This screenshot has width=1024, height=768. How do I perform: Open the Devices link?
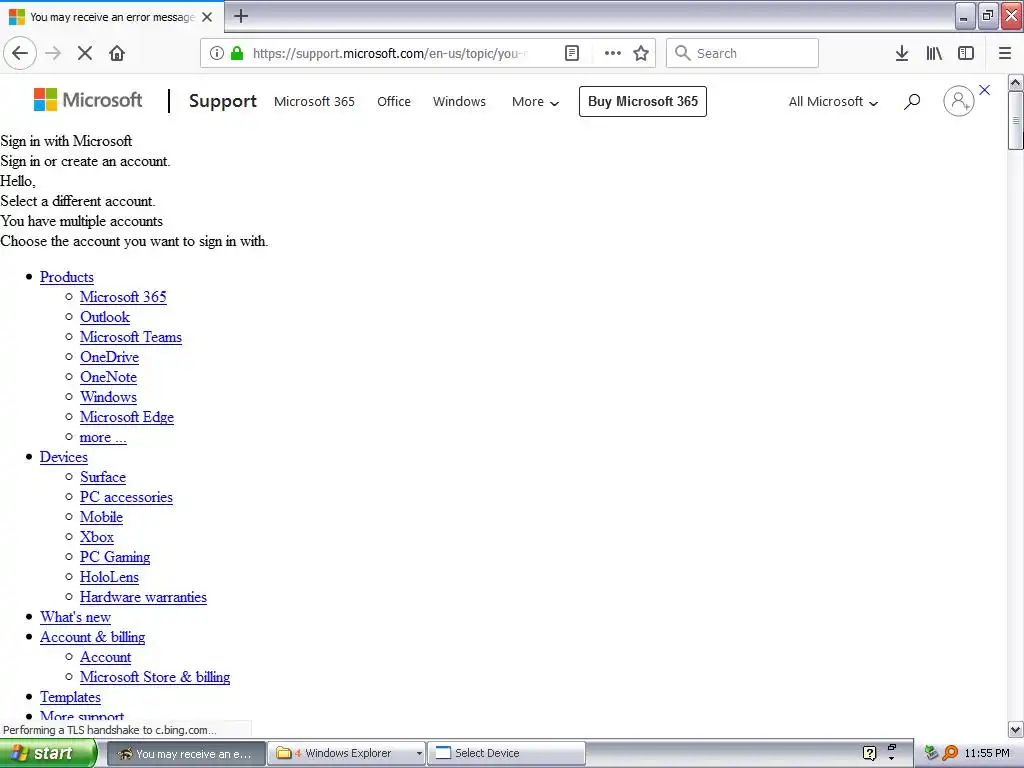point(63,457)
